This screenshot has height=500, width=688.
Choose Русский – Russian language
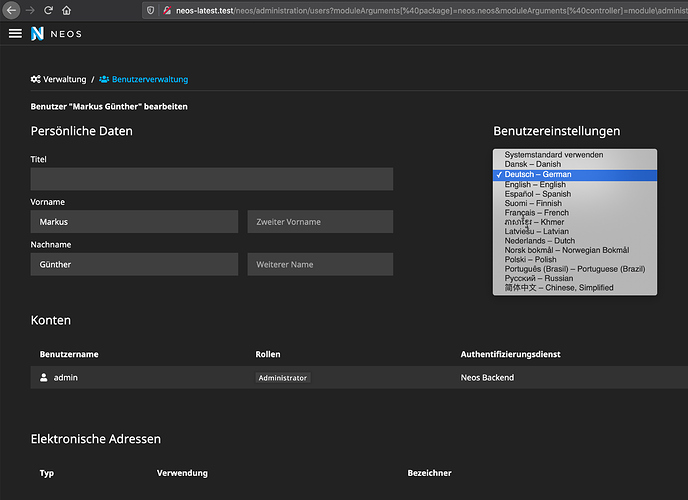point(575,278)
